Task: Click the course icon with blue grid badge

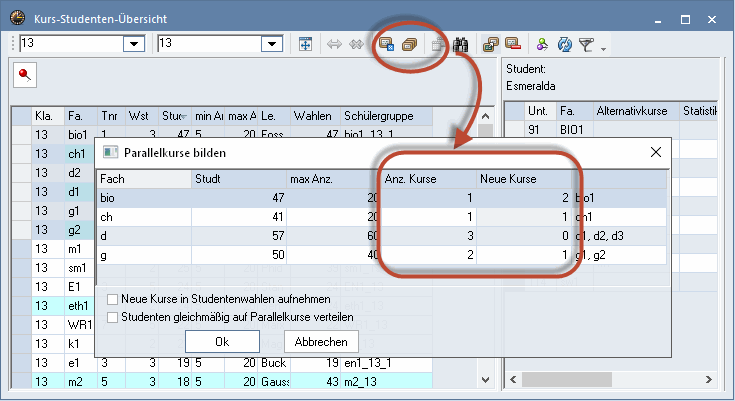Action: [x=386, y=45]
